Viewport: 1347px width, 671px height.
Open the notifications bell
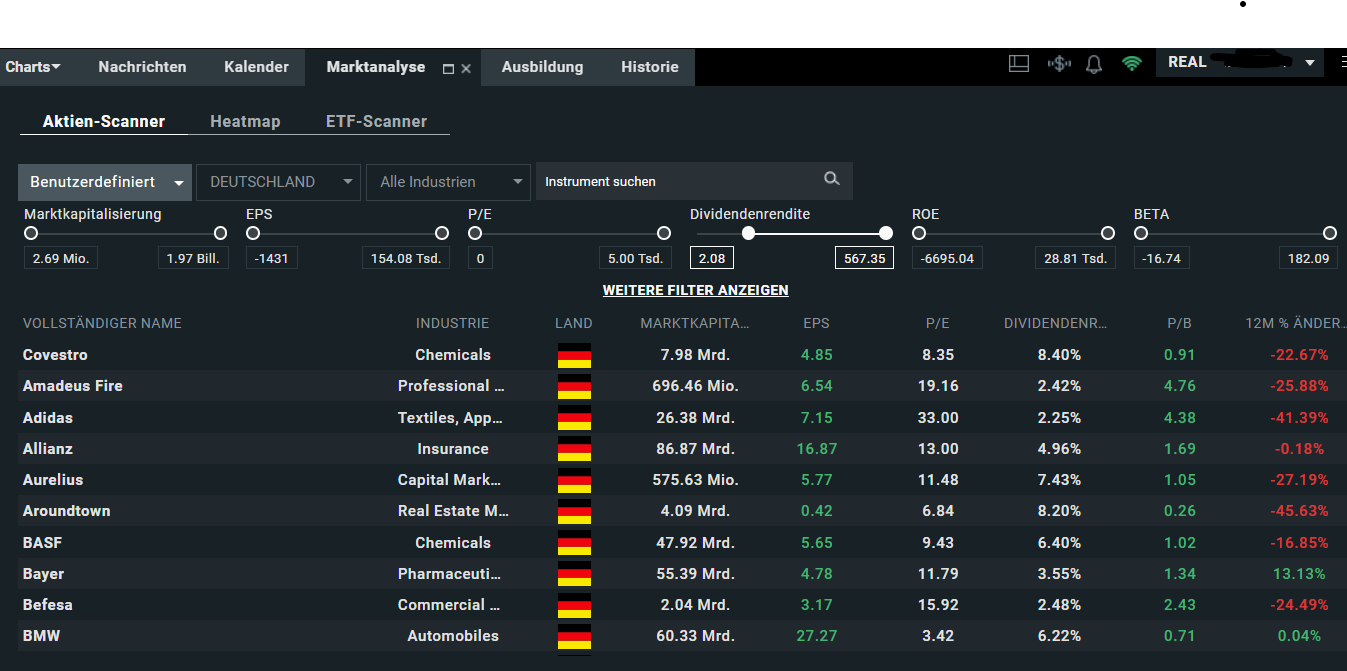[x=1094, y=65]
